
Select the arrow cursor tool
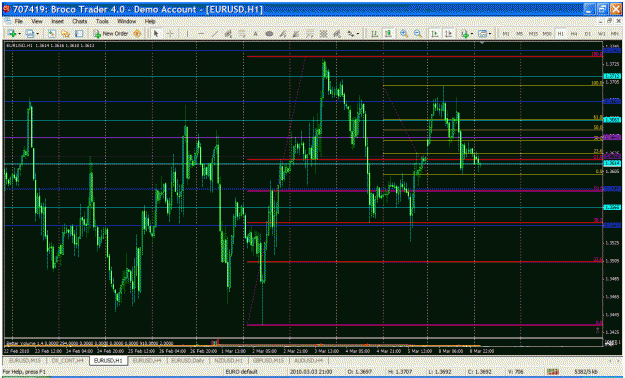(156, 34)
